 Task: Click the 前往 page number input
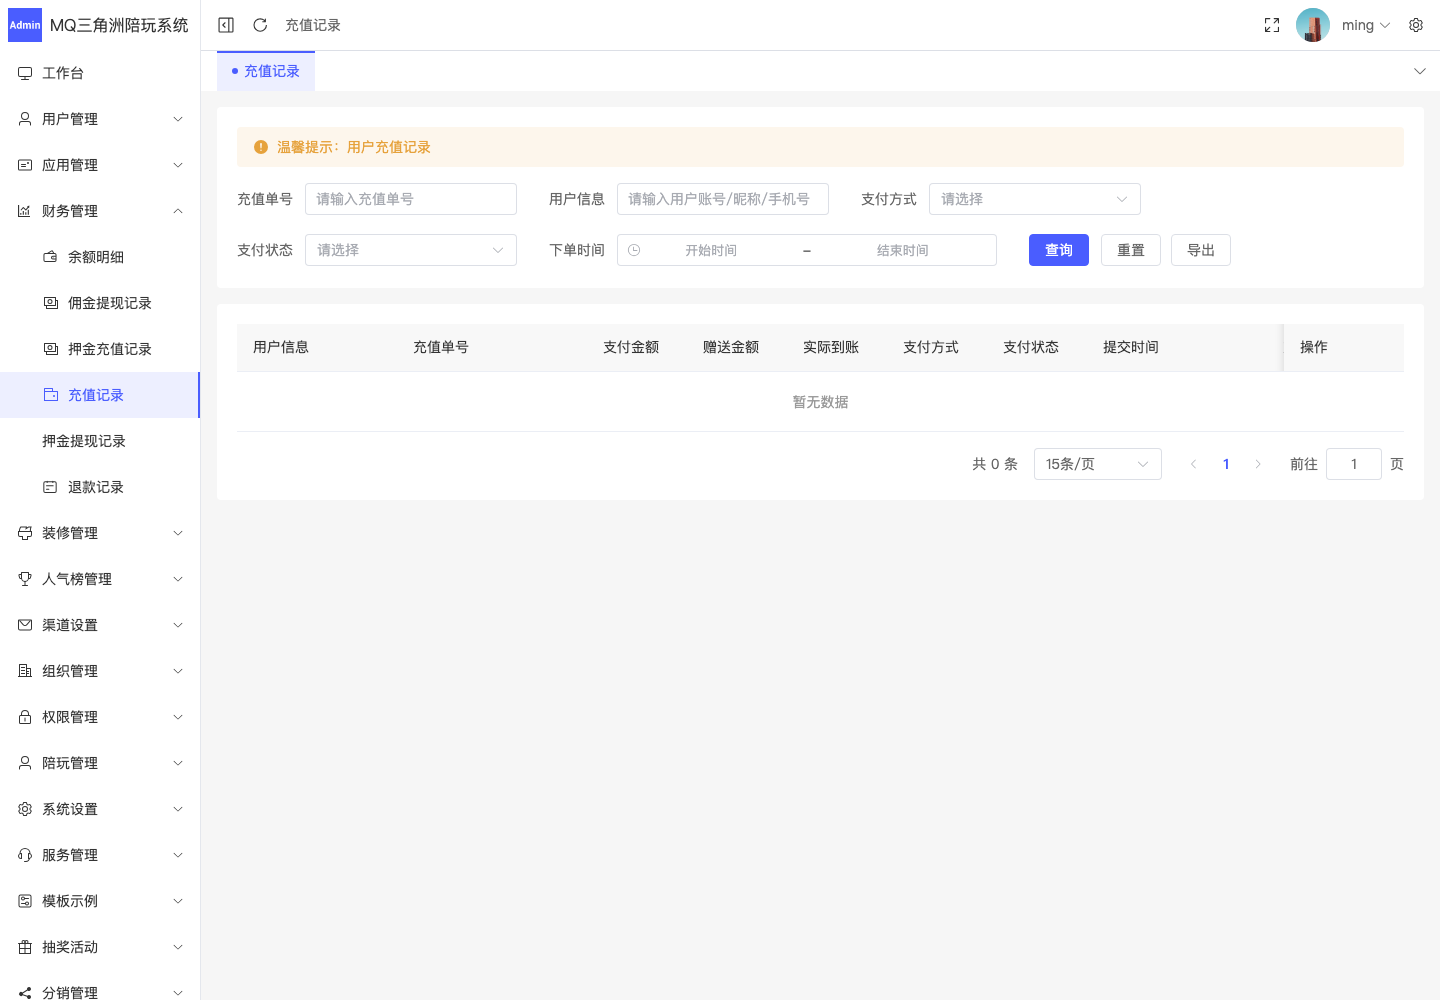pos(1354,464)
